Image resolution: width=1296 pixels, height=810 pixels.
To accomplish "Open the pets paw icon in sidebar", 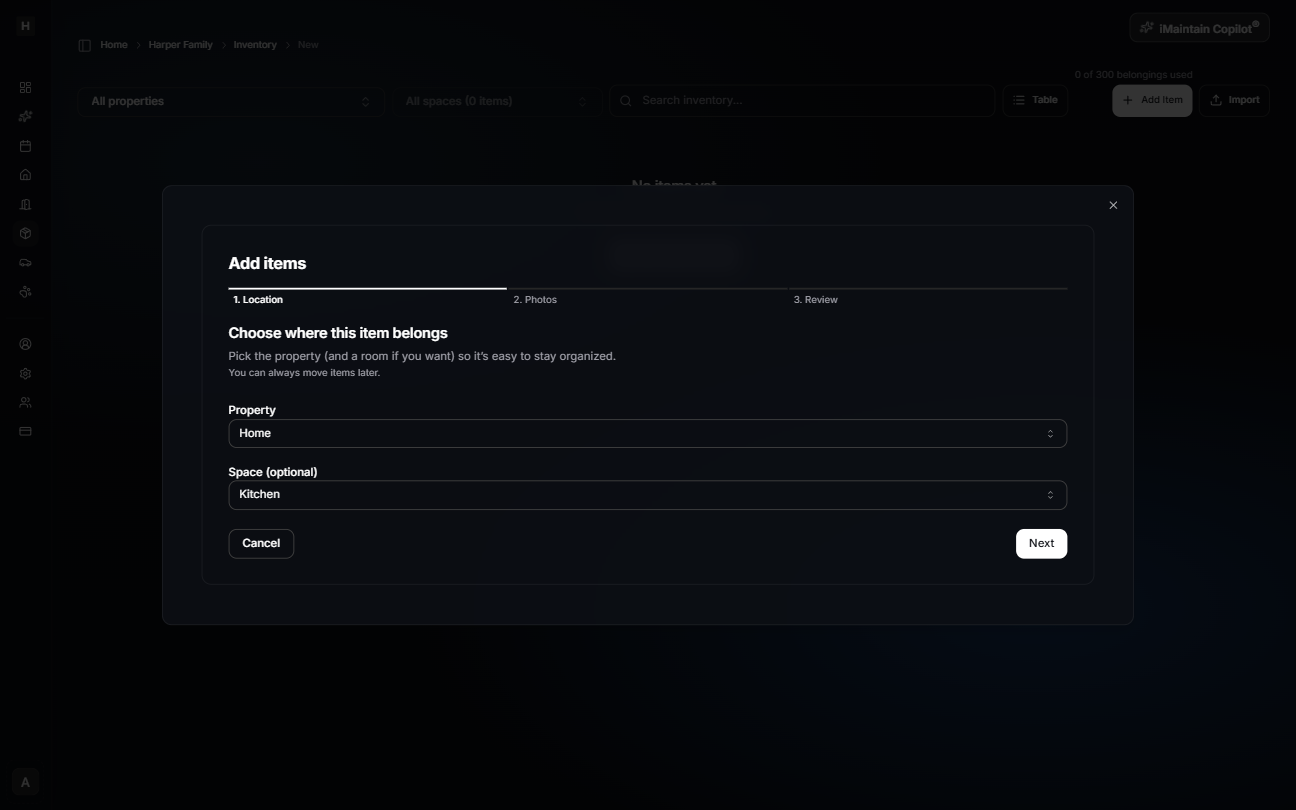I will [x=25, y=291].
